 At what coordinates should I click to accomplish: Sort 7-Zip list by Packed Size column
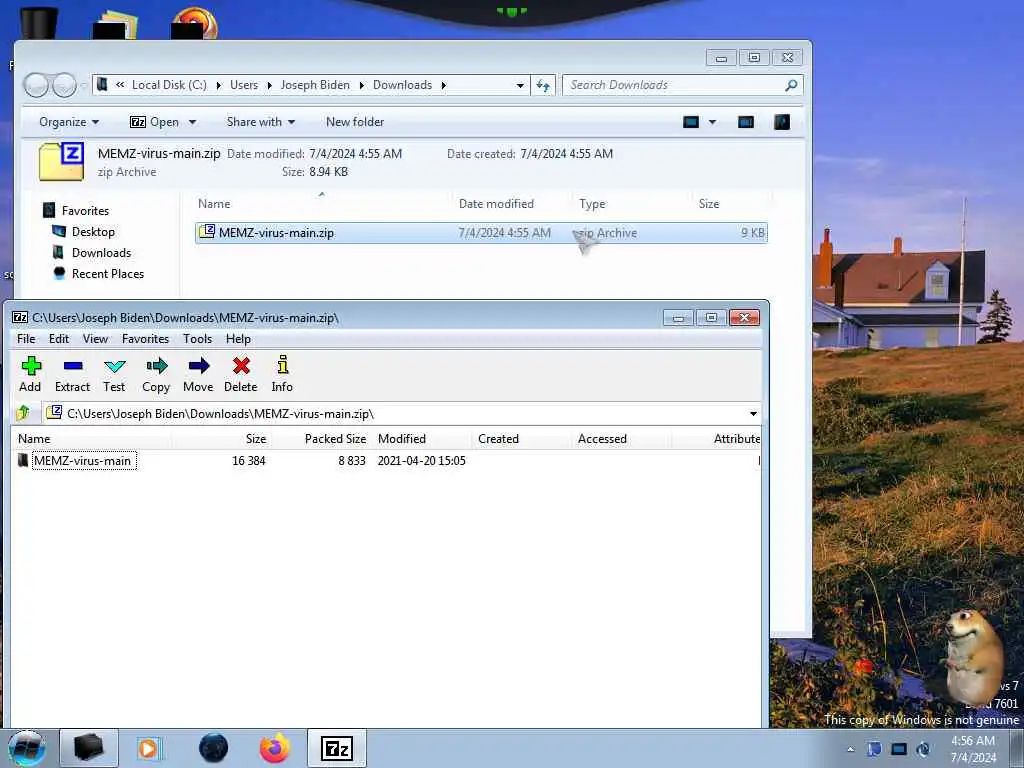point(321,439)
